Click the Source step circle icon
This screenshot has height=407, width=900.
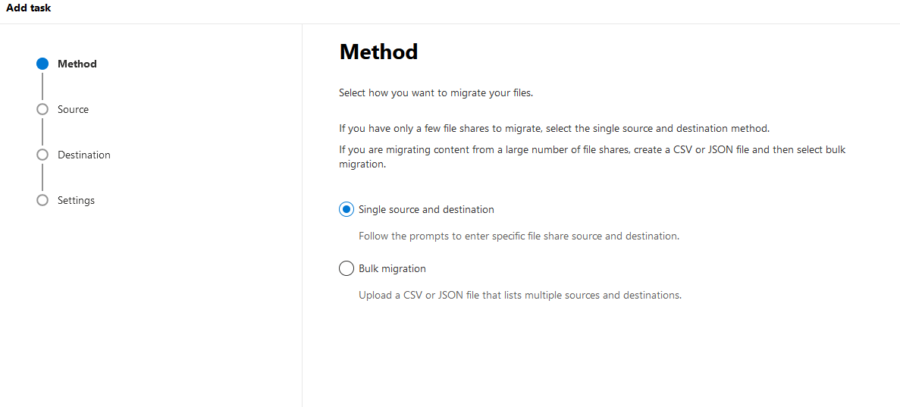(42, 109)
